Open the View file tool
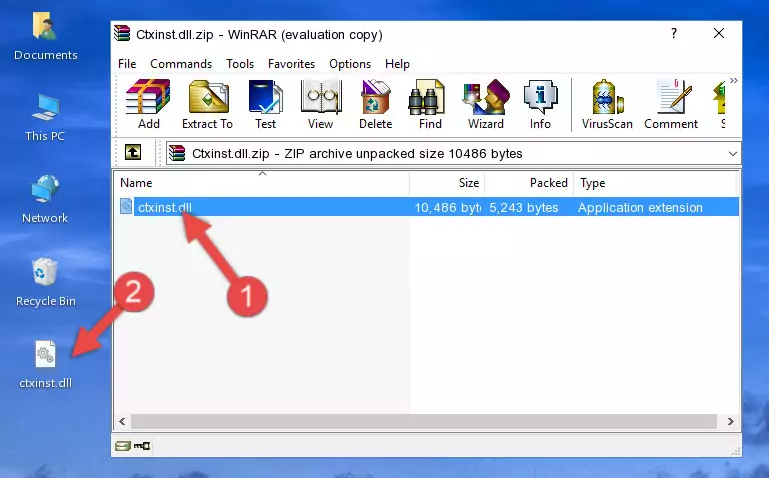The image size is (769, 478). click(321, 104)
